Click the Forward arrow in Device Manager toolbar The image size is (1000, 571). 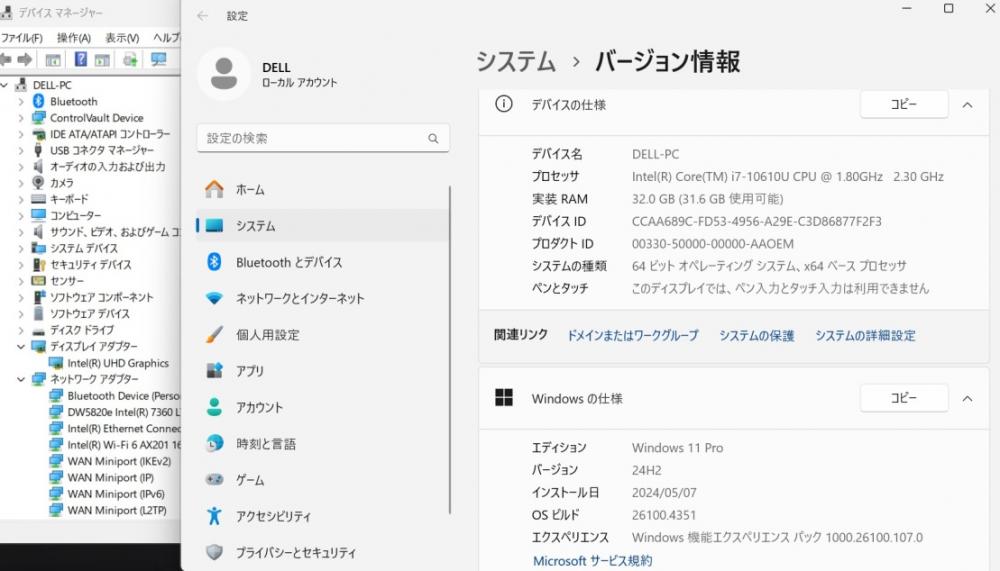(x=24, y=60)
